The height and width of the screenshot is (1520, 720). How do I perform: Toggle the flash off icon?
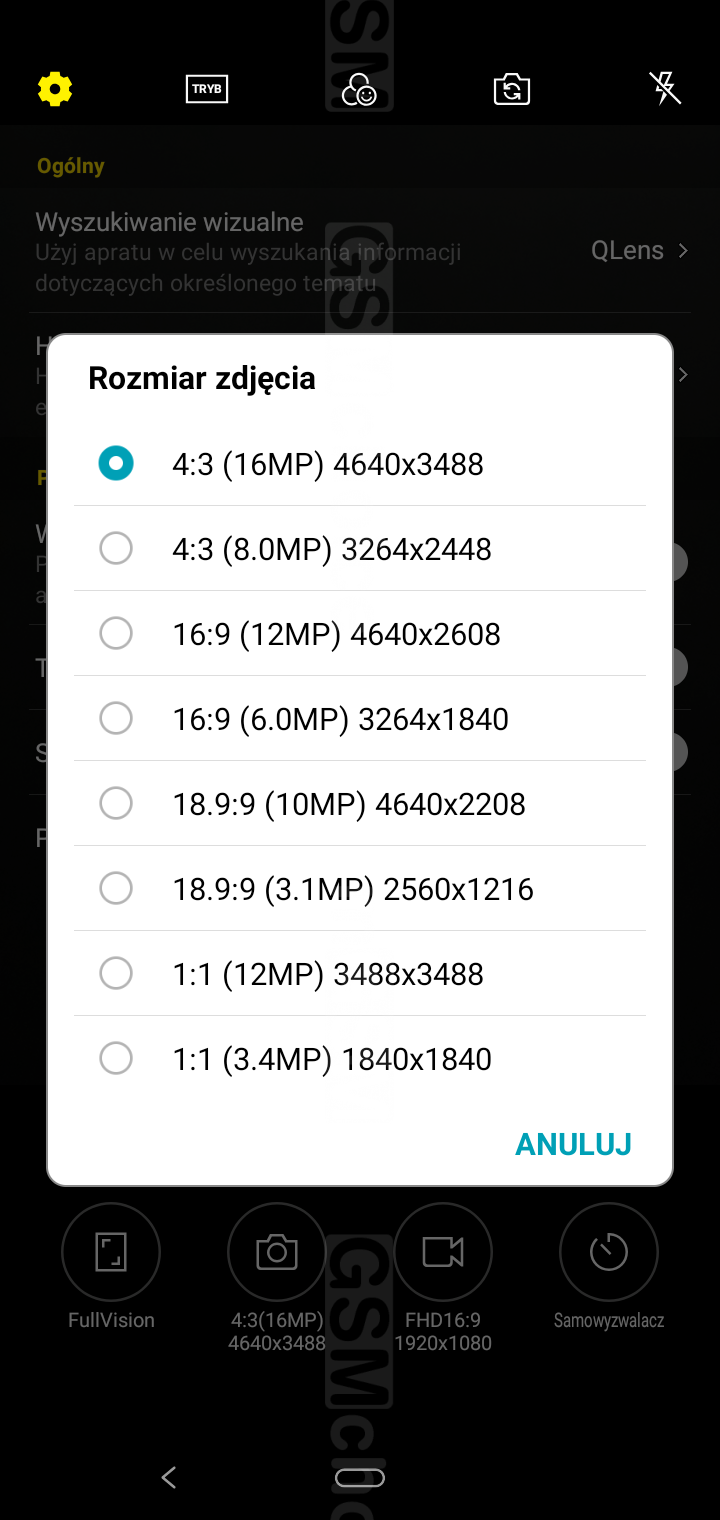665,89
